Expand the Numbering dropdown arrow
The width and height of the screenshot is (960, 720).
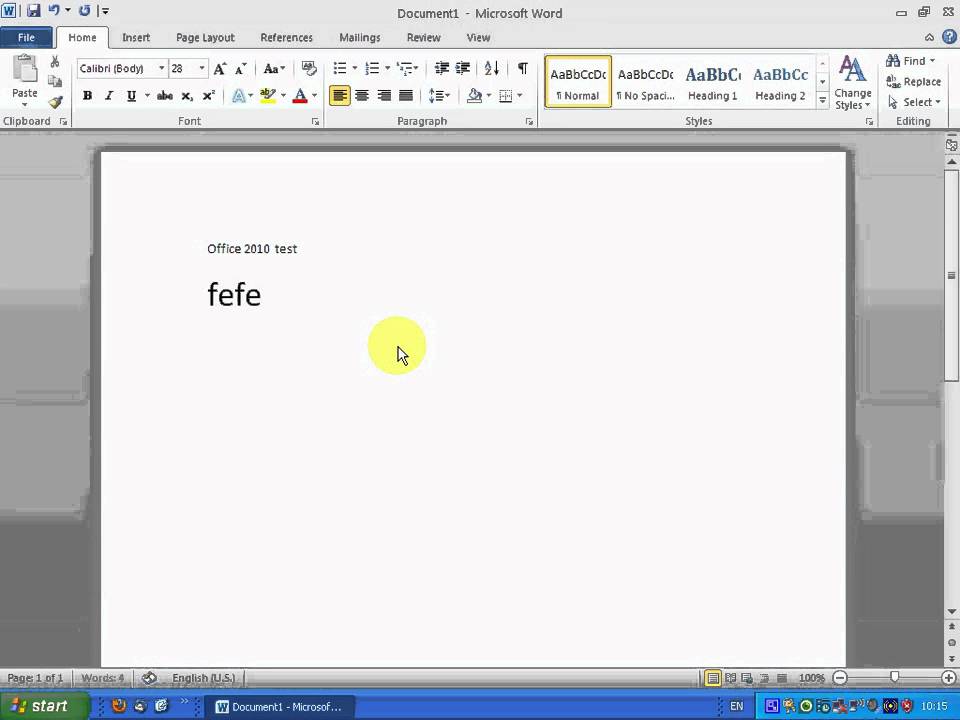(387, 68)
